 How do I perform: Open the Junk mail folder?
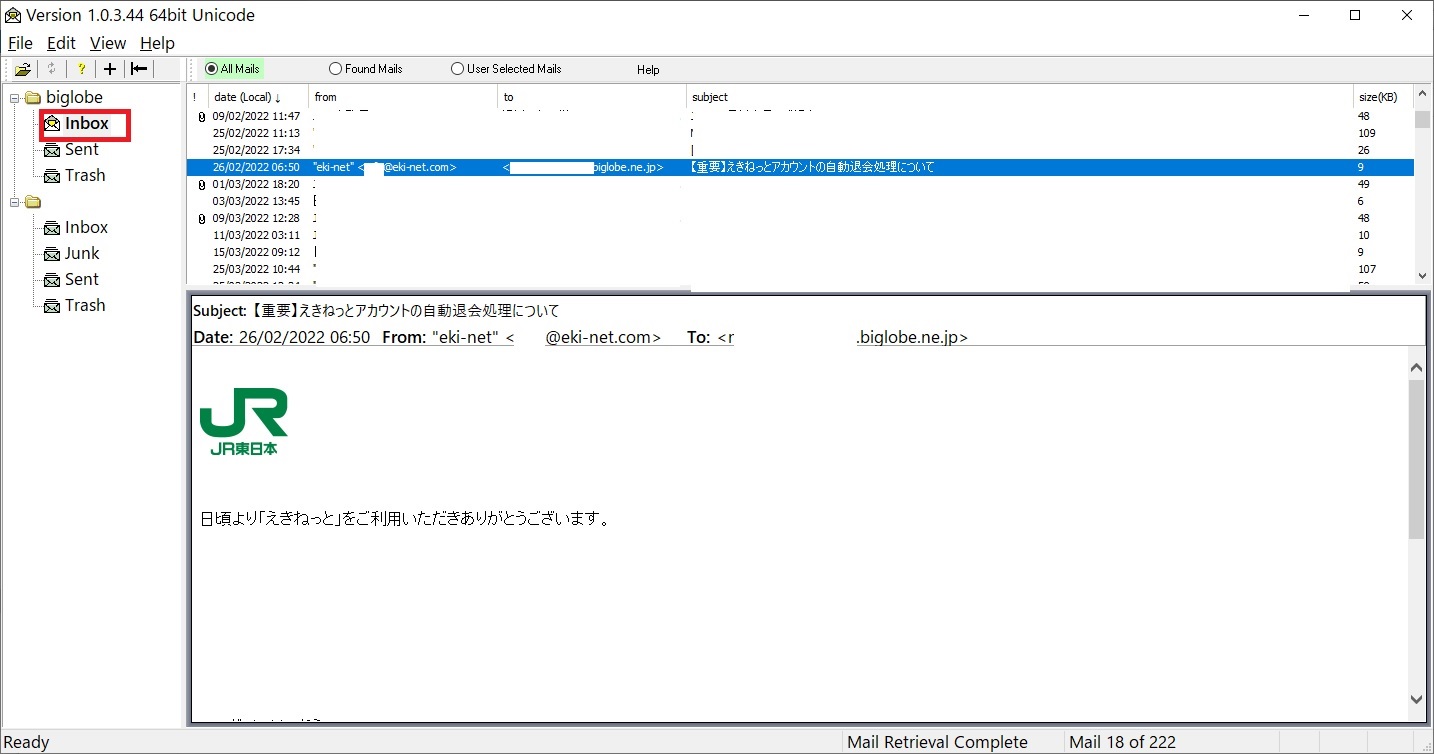pos(82,253)
